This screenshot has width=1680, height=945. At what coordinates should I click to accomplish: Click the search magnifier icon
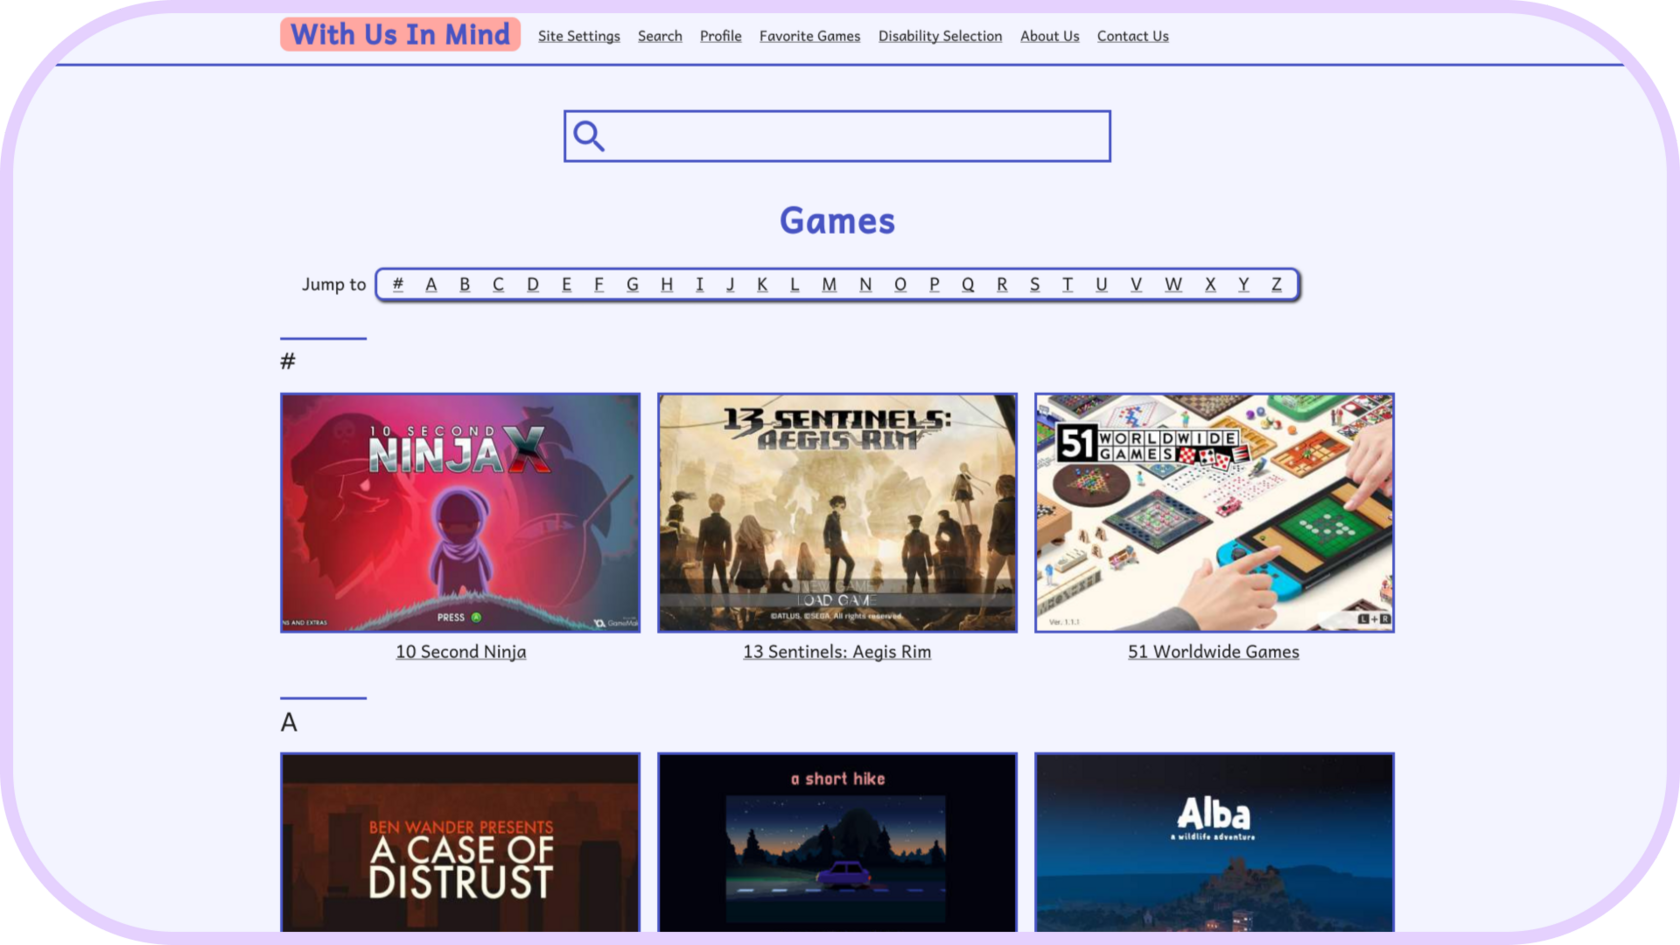[589, 136]
